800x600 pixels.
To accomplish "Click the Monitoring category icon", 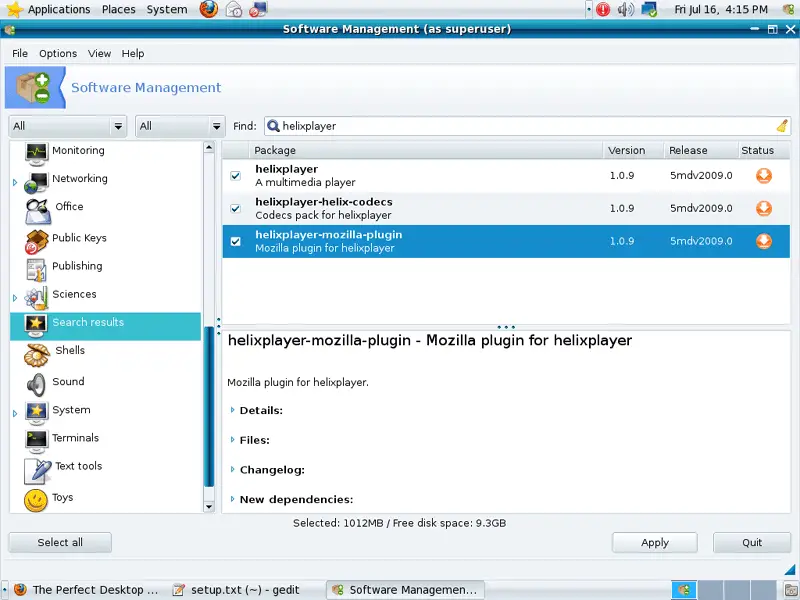I will [36, 153].
